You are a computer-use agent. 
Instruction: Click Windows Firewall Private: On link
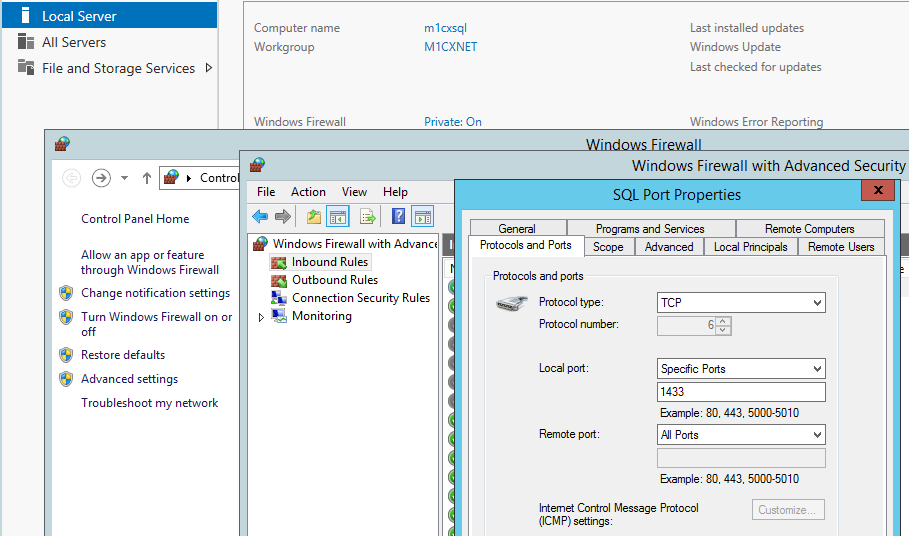pyautogui.click(x=453, y=122)
